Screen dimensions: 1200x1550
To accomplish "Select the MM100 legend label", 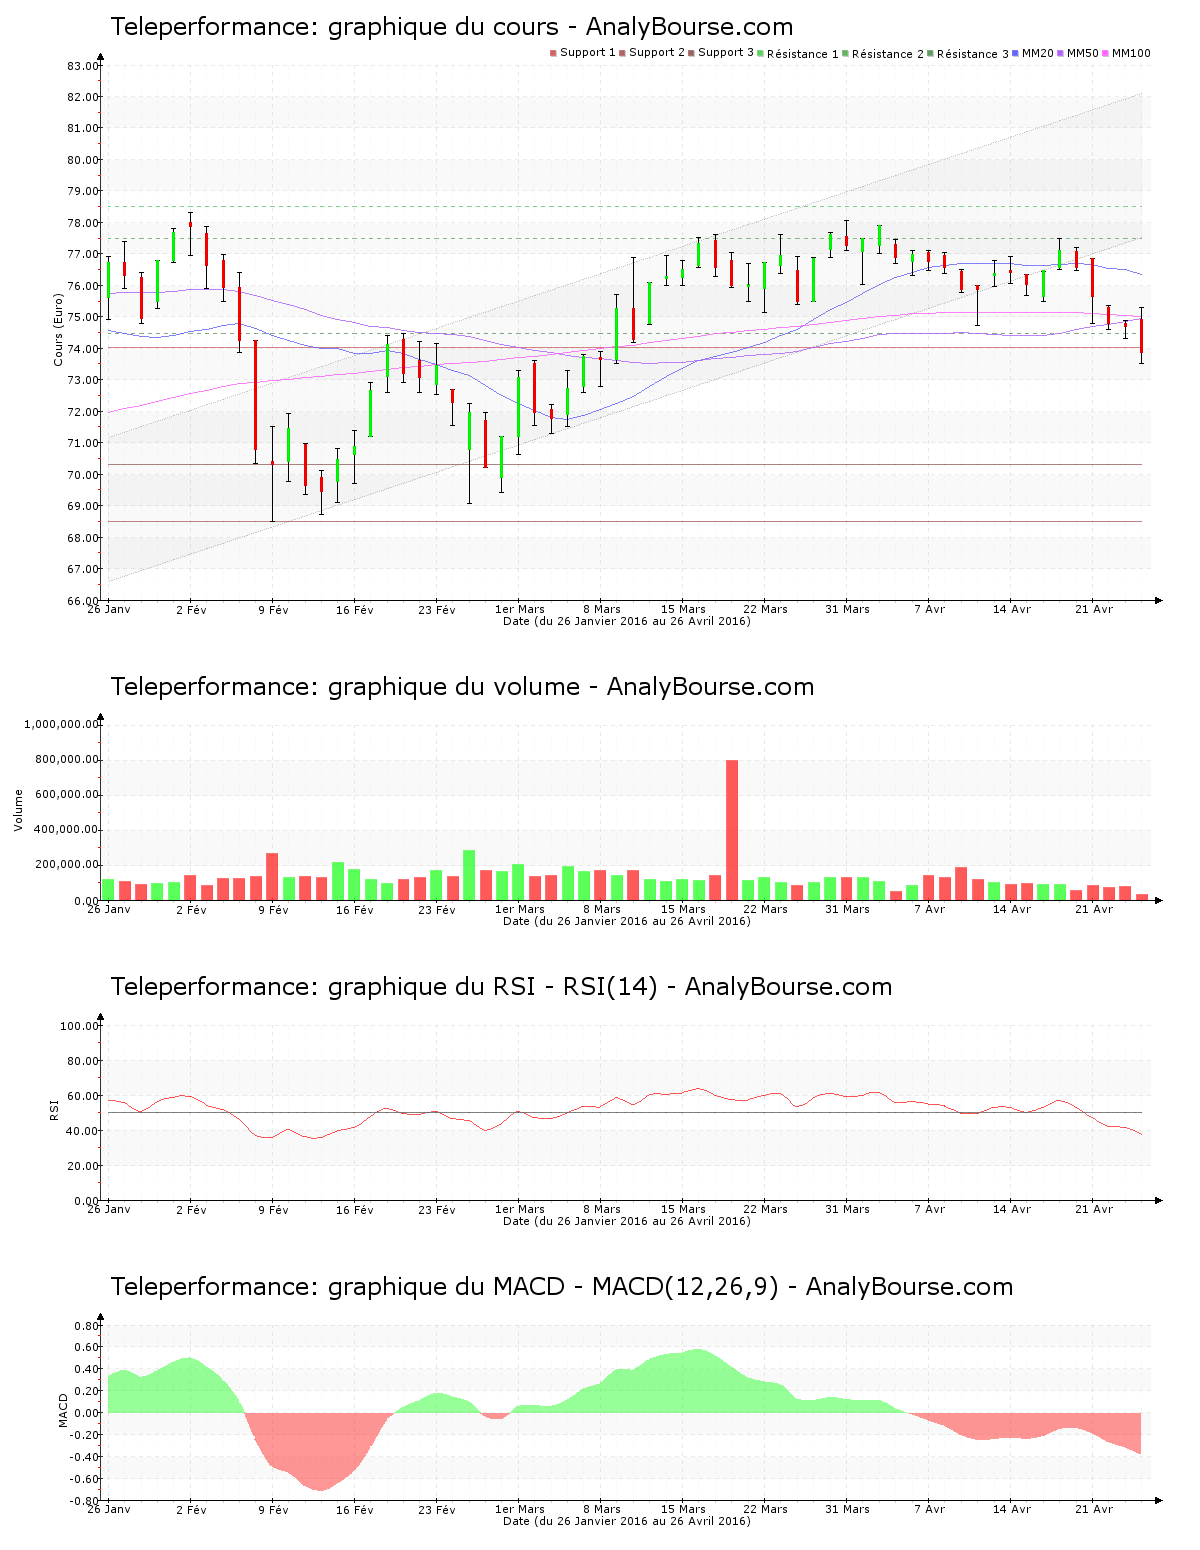I will pyautogui.click(x=1131, y=53).
